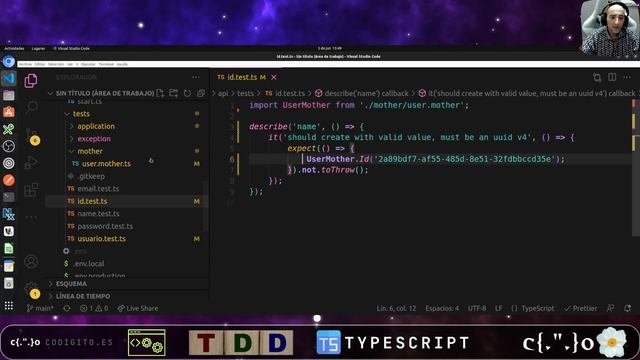Change end of line sequence LF
The width and height of the screenshot is (640, 360).
498,309
